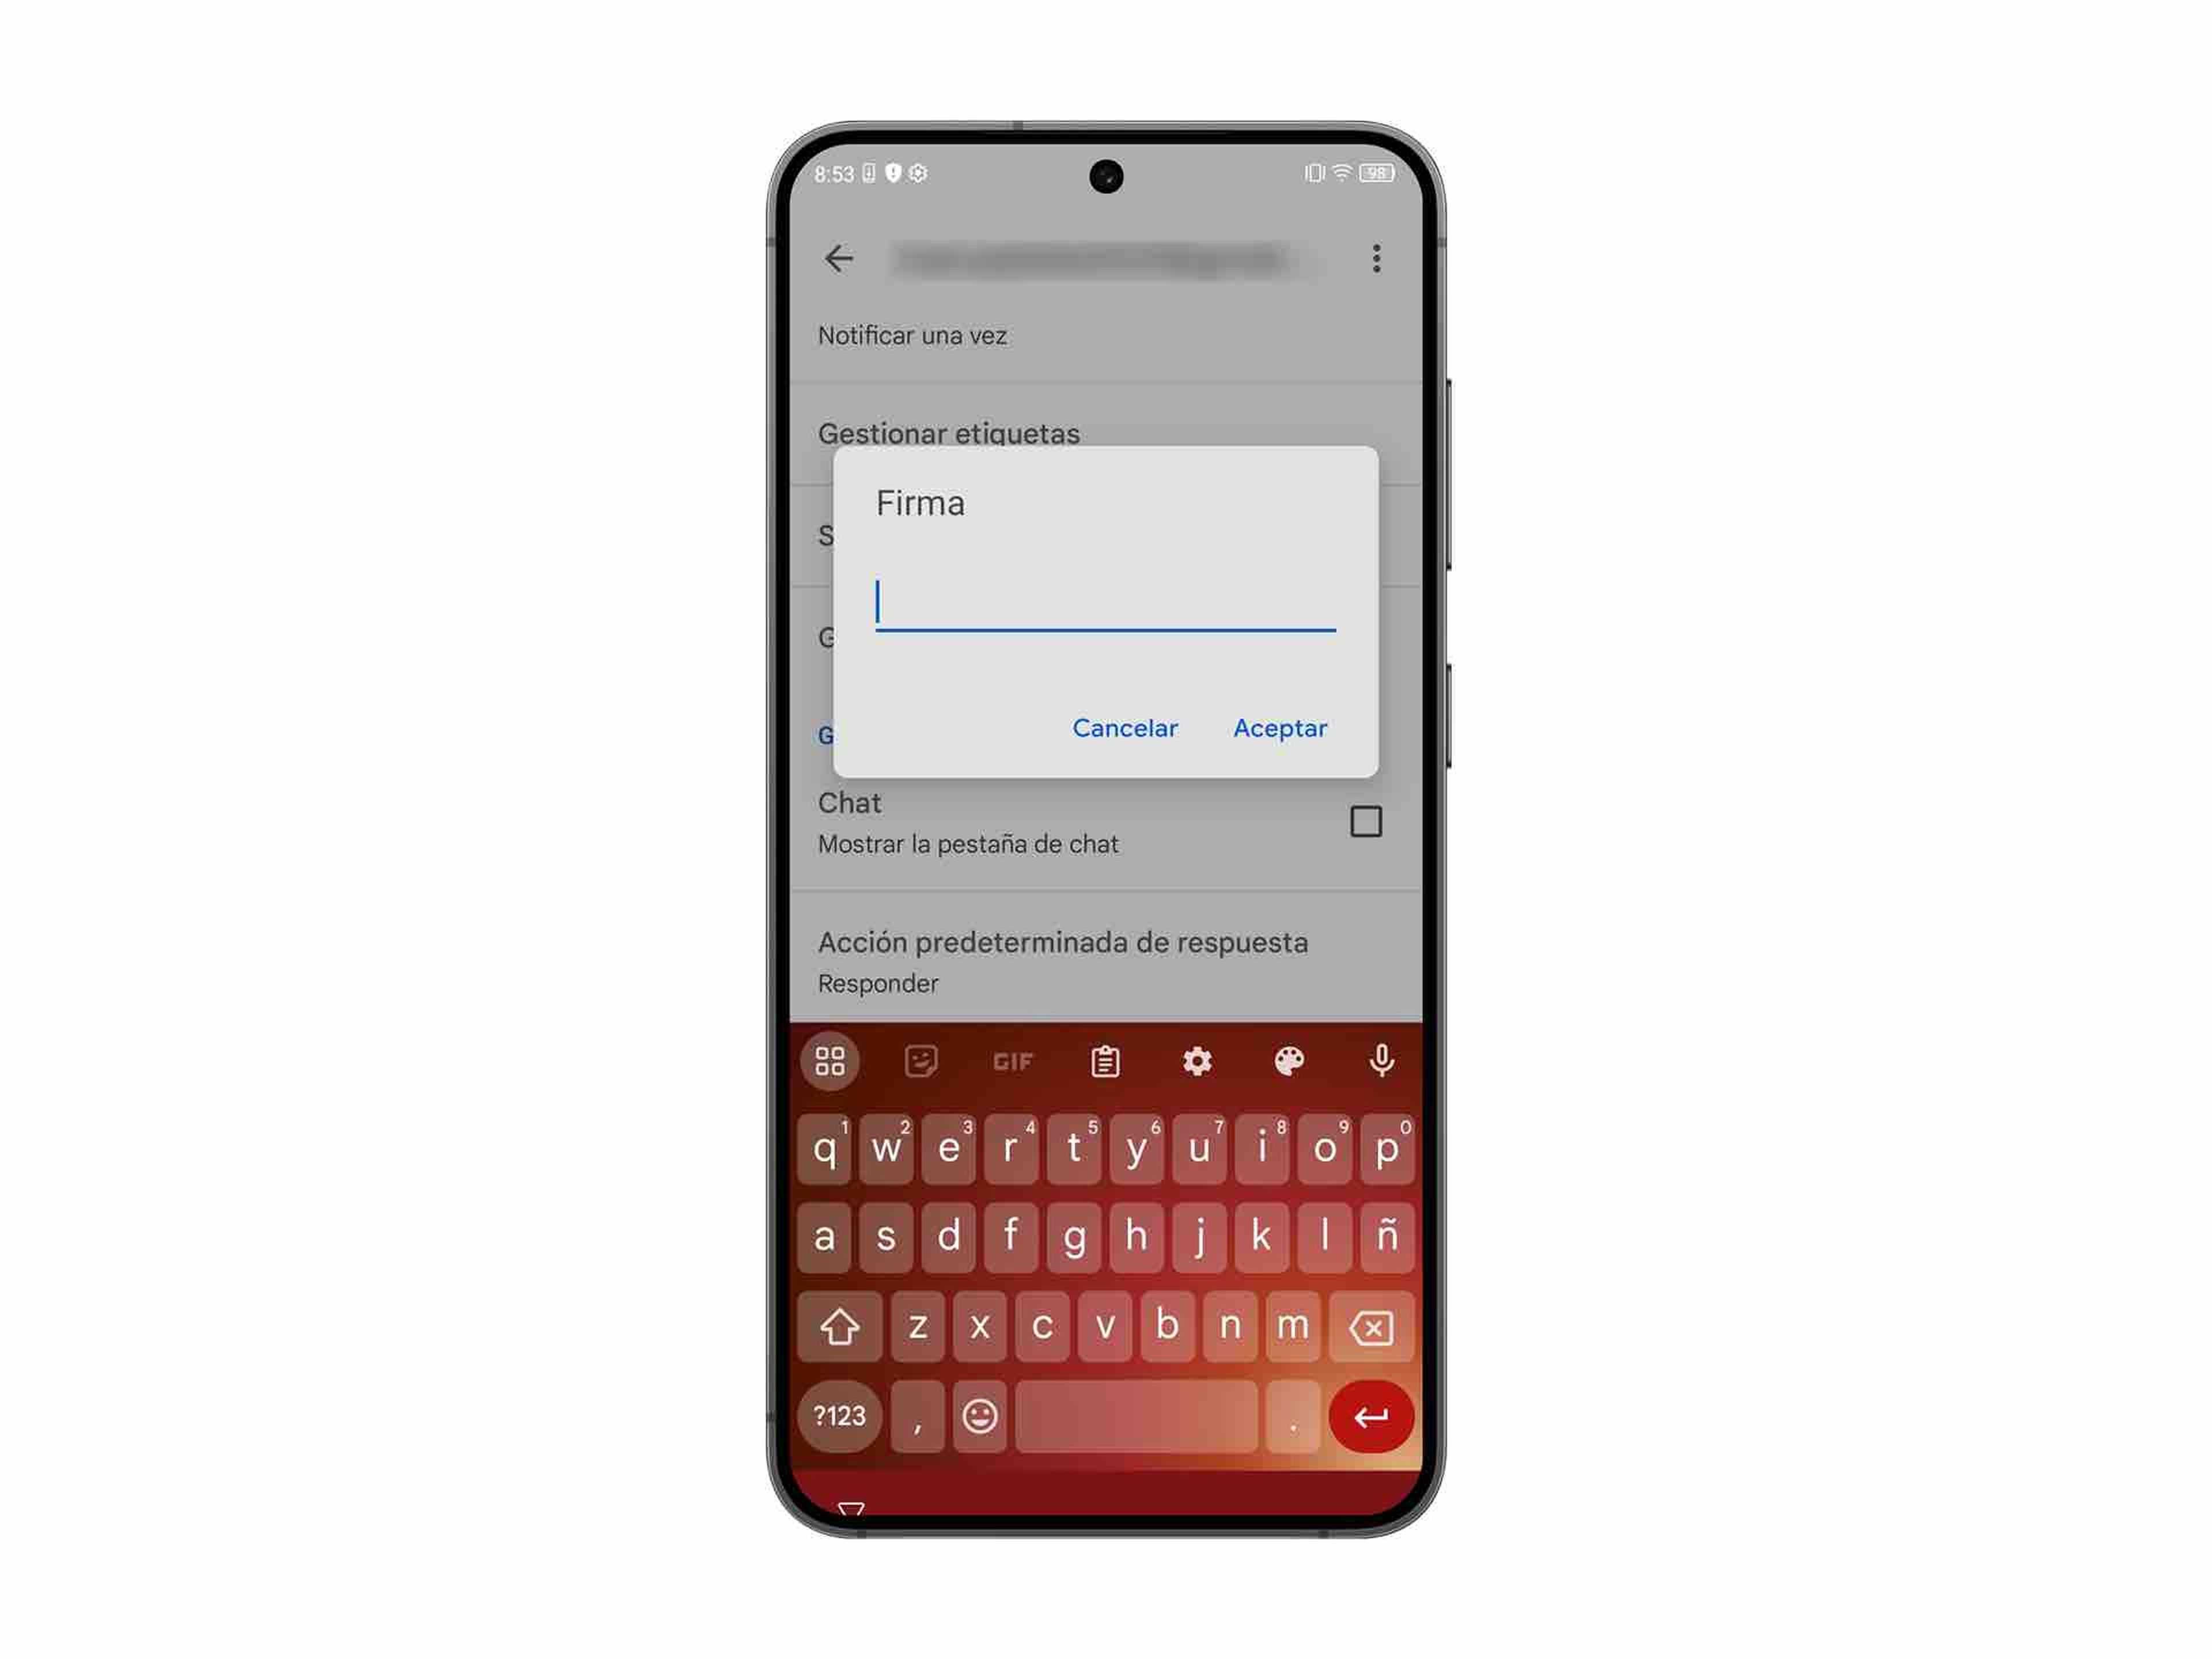Tap Cancelar to dismiss firma dialog
This screenshot has width=2212, height=1659.
click(x=1122, y=727)
